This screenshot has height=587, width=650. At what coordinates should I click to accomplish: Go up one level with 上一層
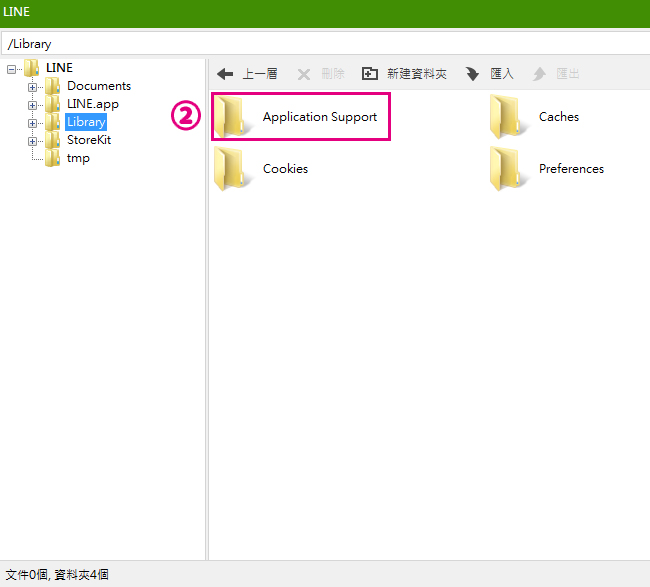pyautogui.click(x=260, y=74)
